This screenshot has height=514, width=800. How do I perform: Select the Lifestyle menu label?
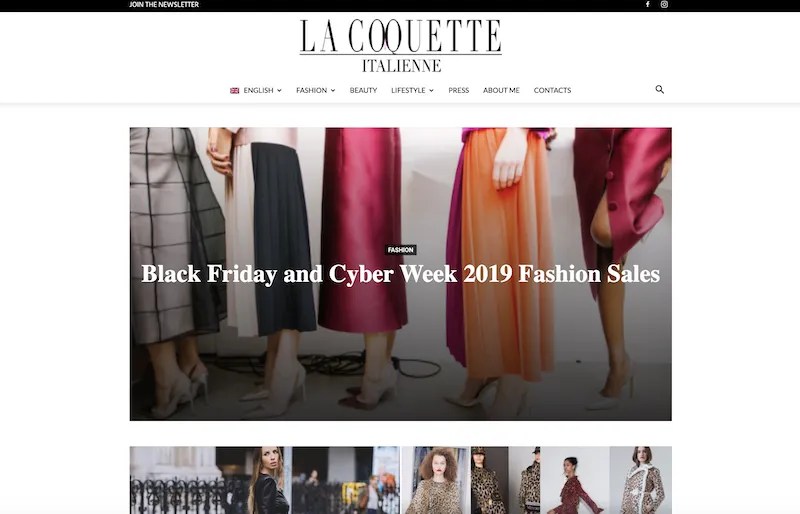click(x=408, y=90)
